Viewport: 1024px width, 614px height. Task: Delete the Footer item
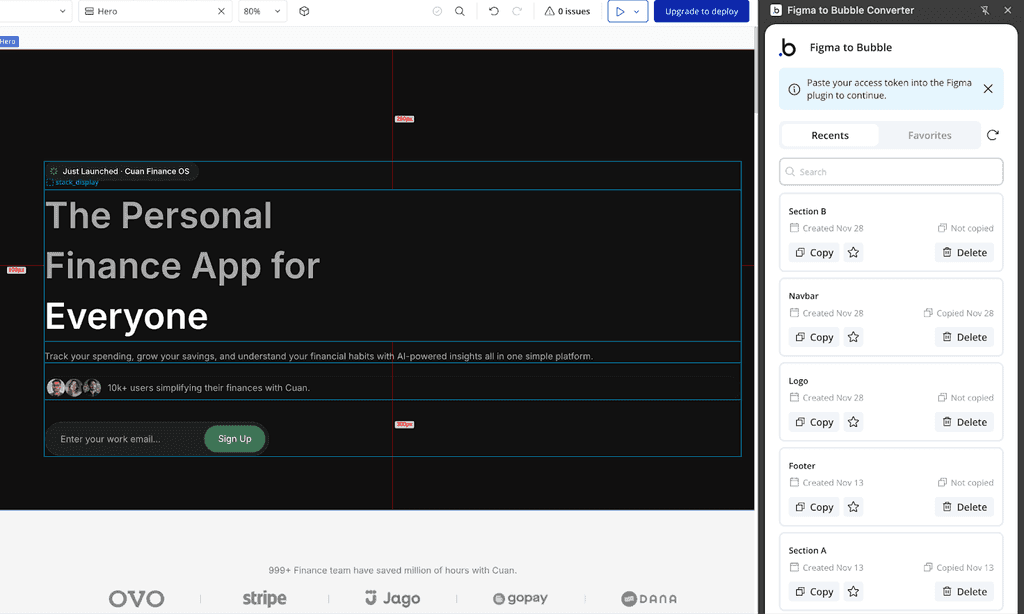click(x=964, y=507)
